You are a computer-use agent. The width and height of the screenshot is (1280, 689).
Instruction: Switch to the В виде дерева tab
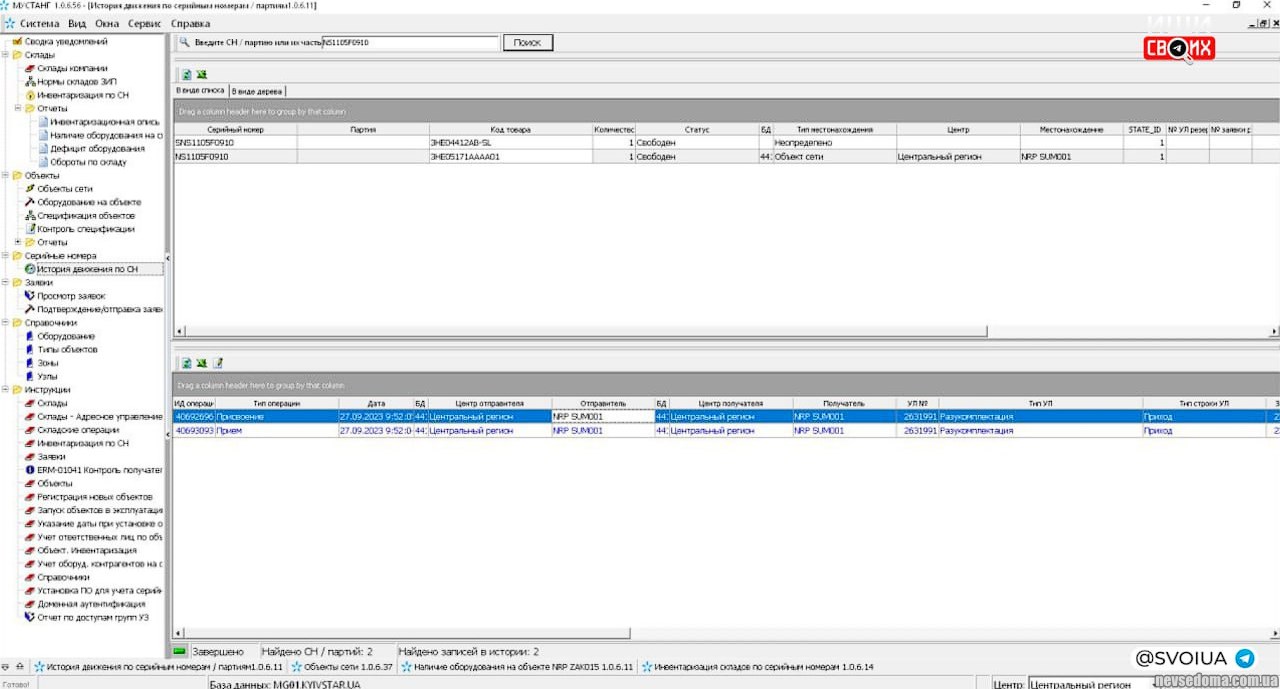pos(257,91)
